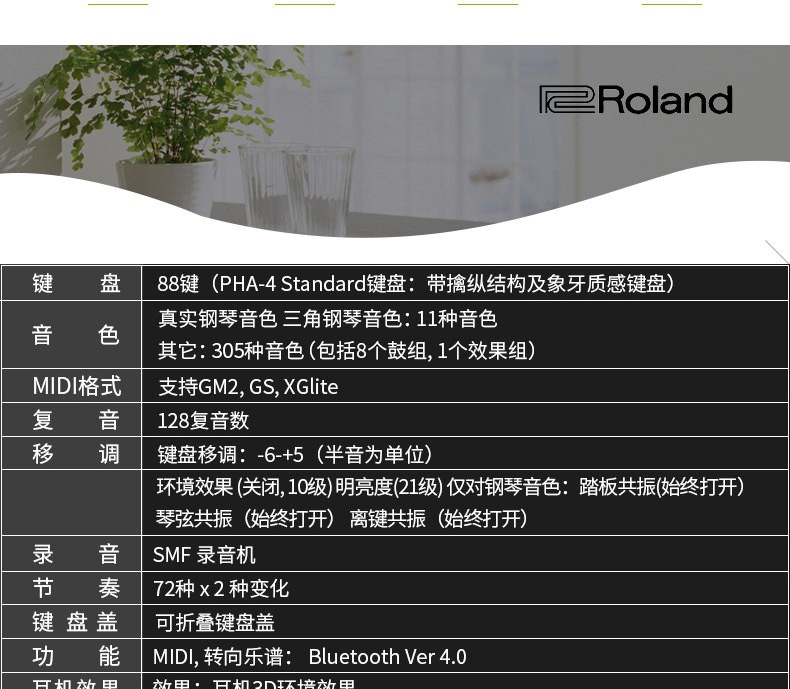Click the 72种 x 2 种变化 value
Viewport: 790px width, 689px height.
coord(221,588)
